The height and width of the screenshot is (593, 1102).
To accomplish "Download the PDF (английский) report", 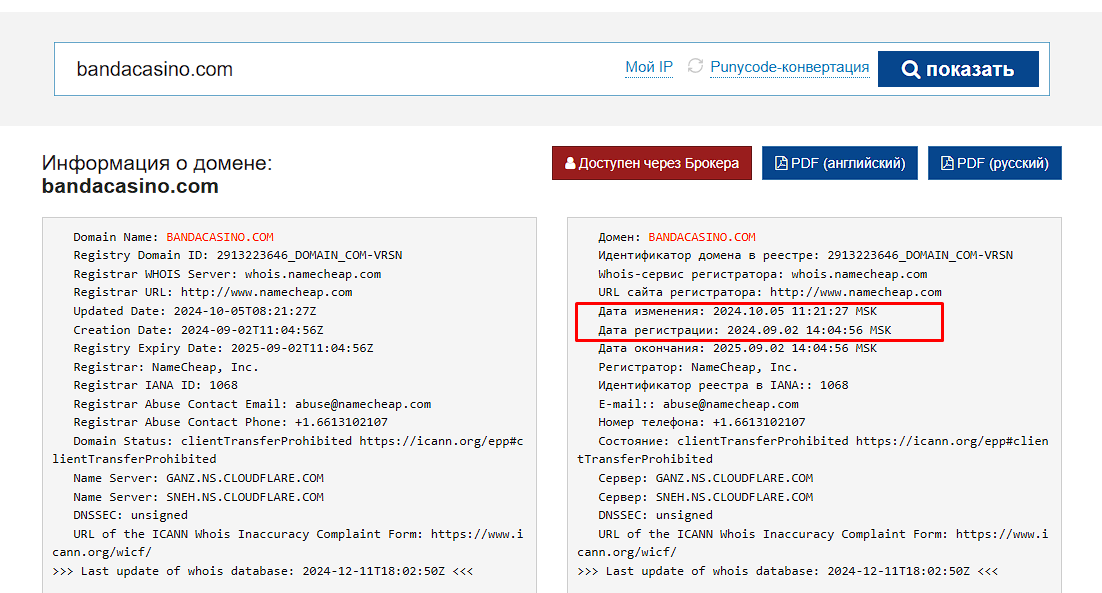I will tap(840, 163).
